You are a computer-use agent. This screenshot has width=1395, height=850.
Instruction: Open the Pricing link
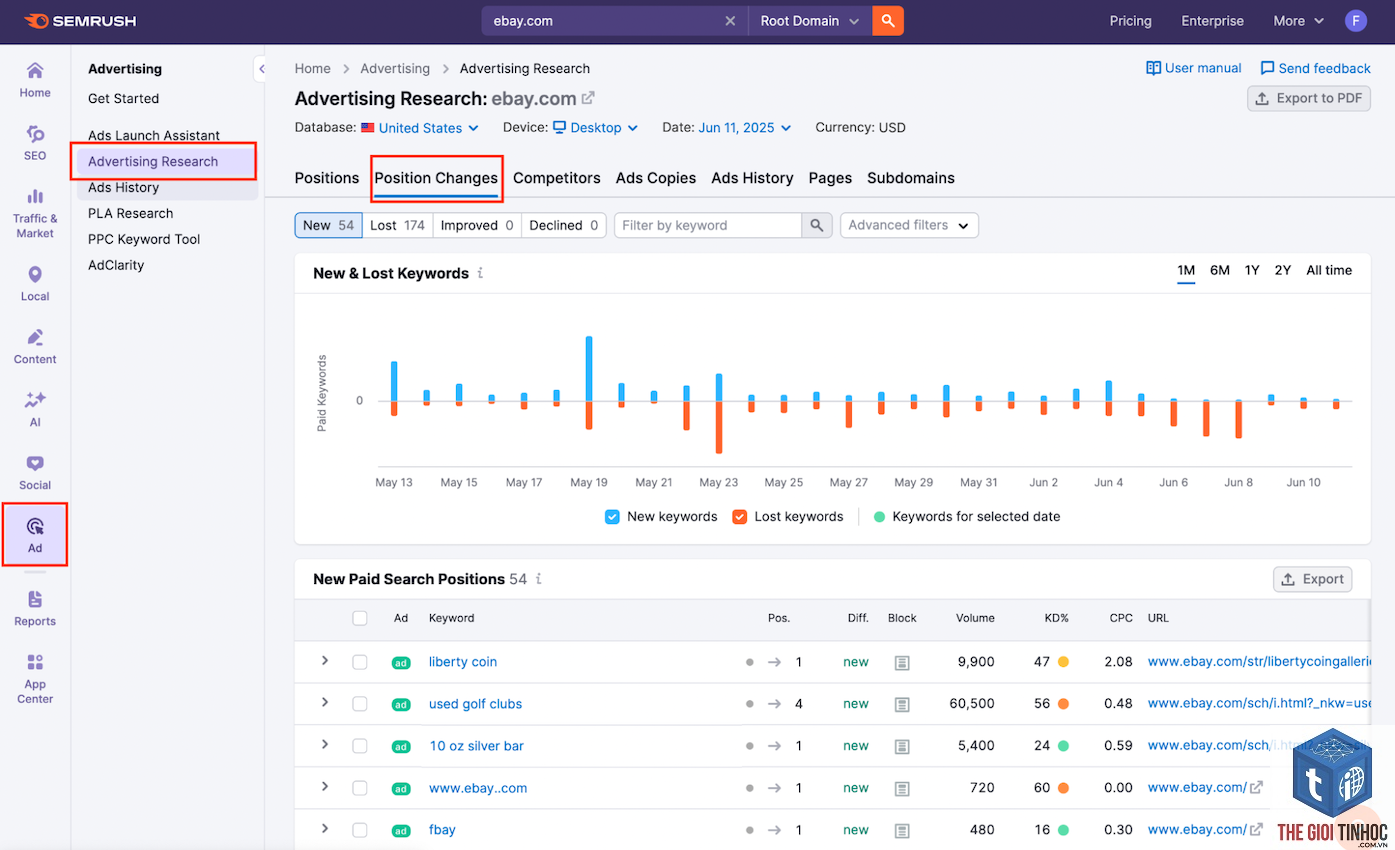pos(1131,21)
